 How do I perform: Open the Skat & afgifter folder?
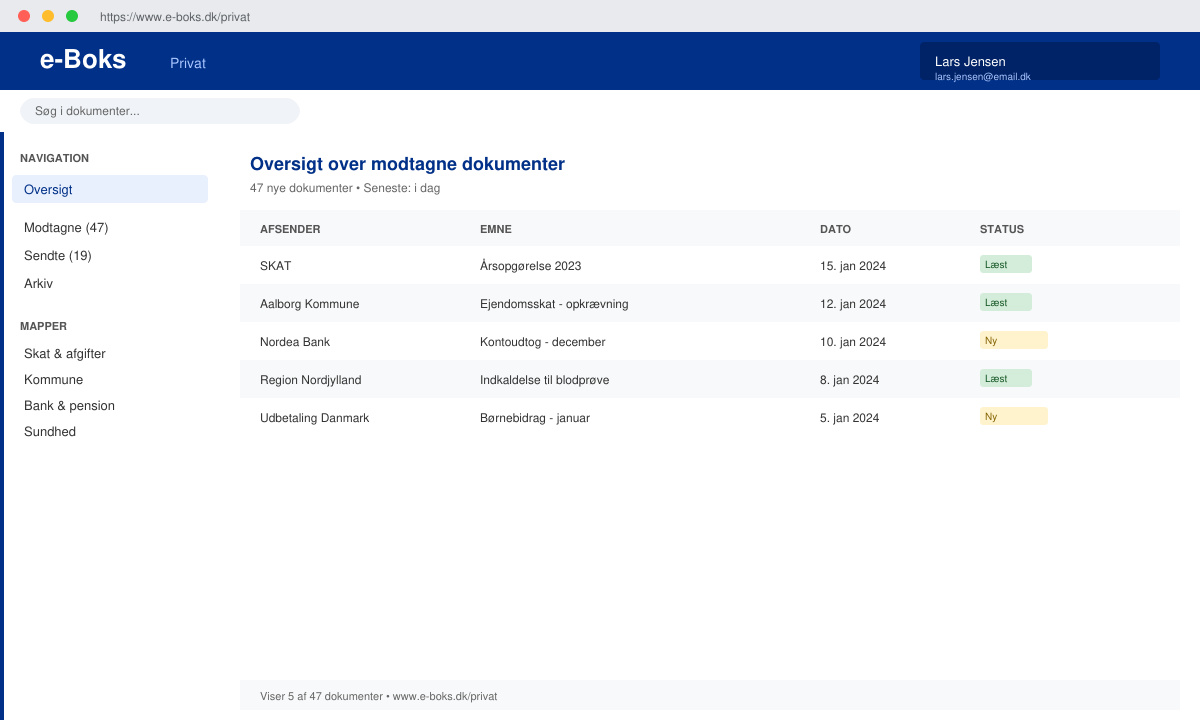point(65,354)
